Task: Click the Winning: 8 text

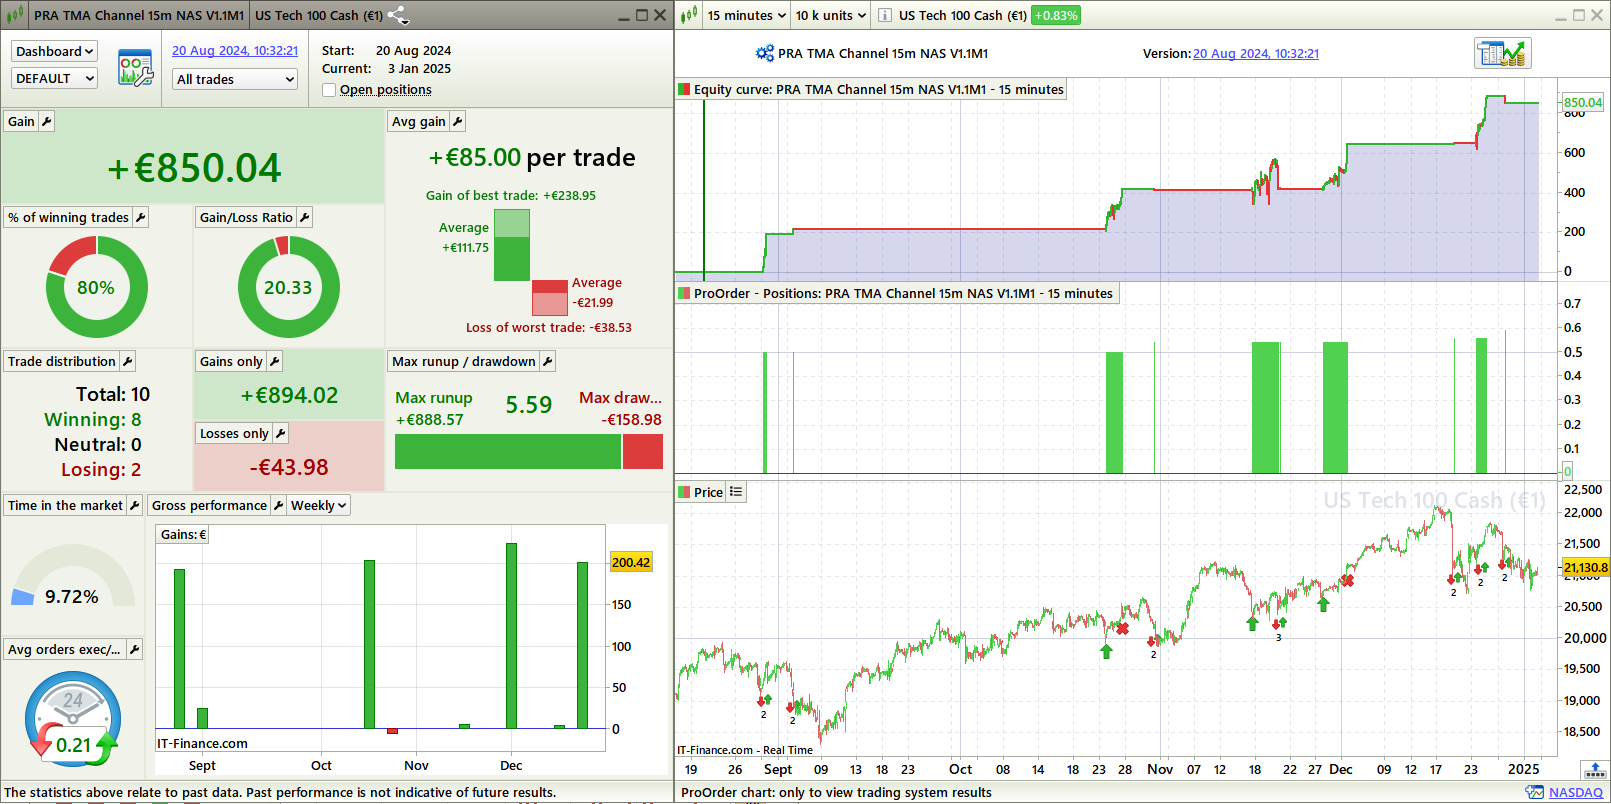Action: (x=93, y=420)
